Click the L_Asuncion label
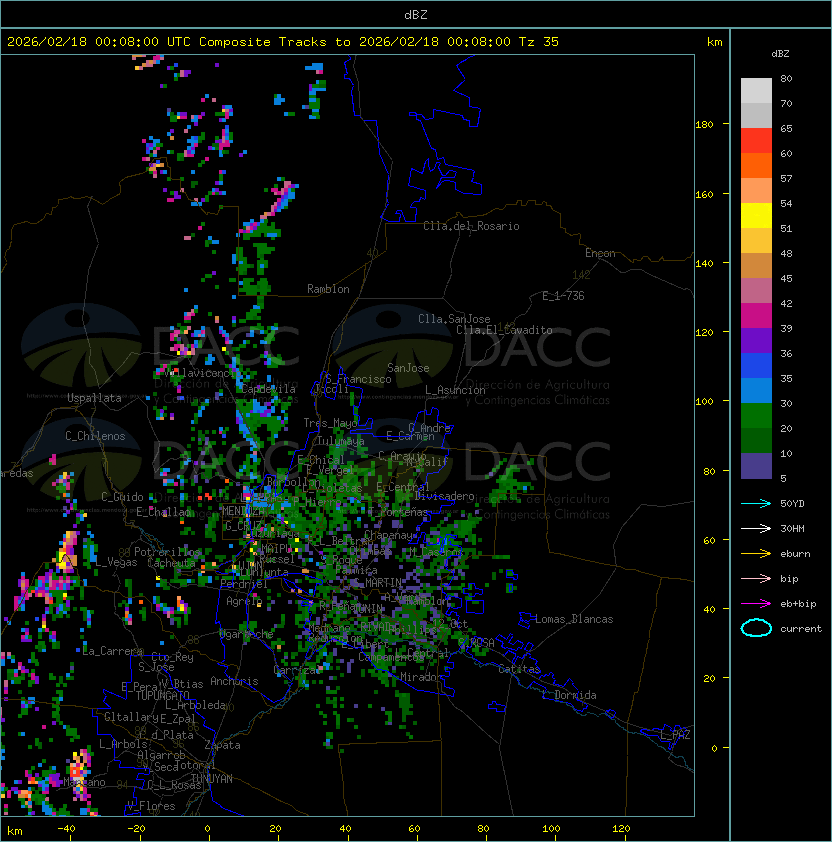The image size is (832, 842). 455,390
